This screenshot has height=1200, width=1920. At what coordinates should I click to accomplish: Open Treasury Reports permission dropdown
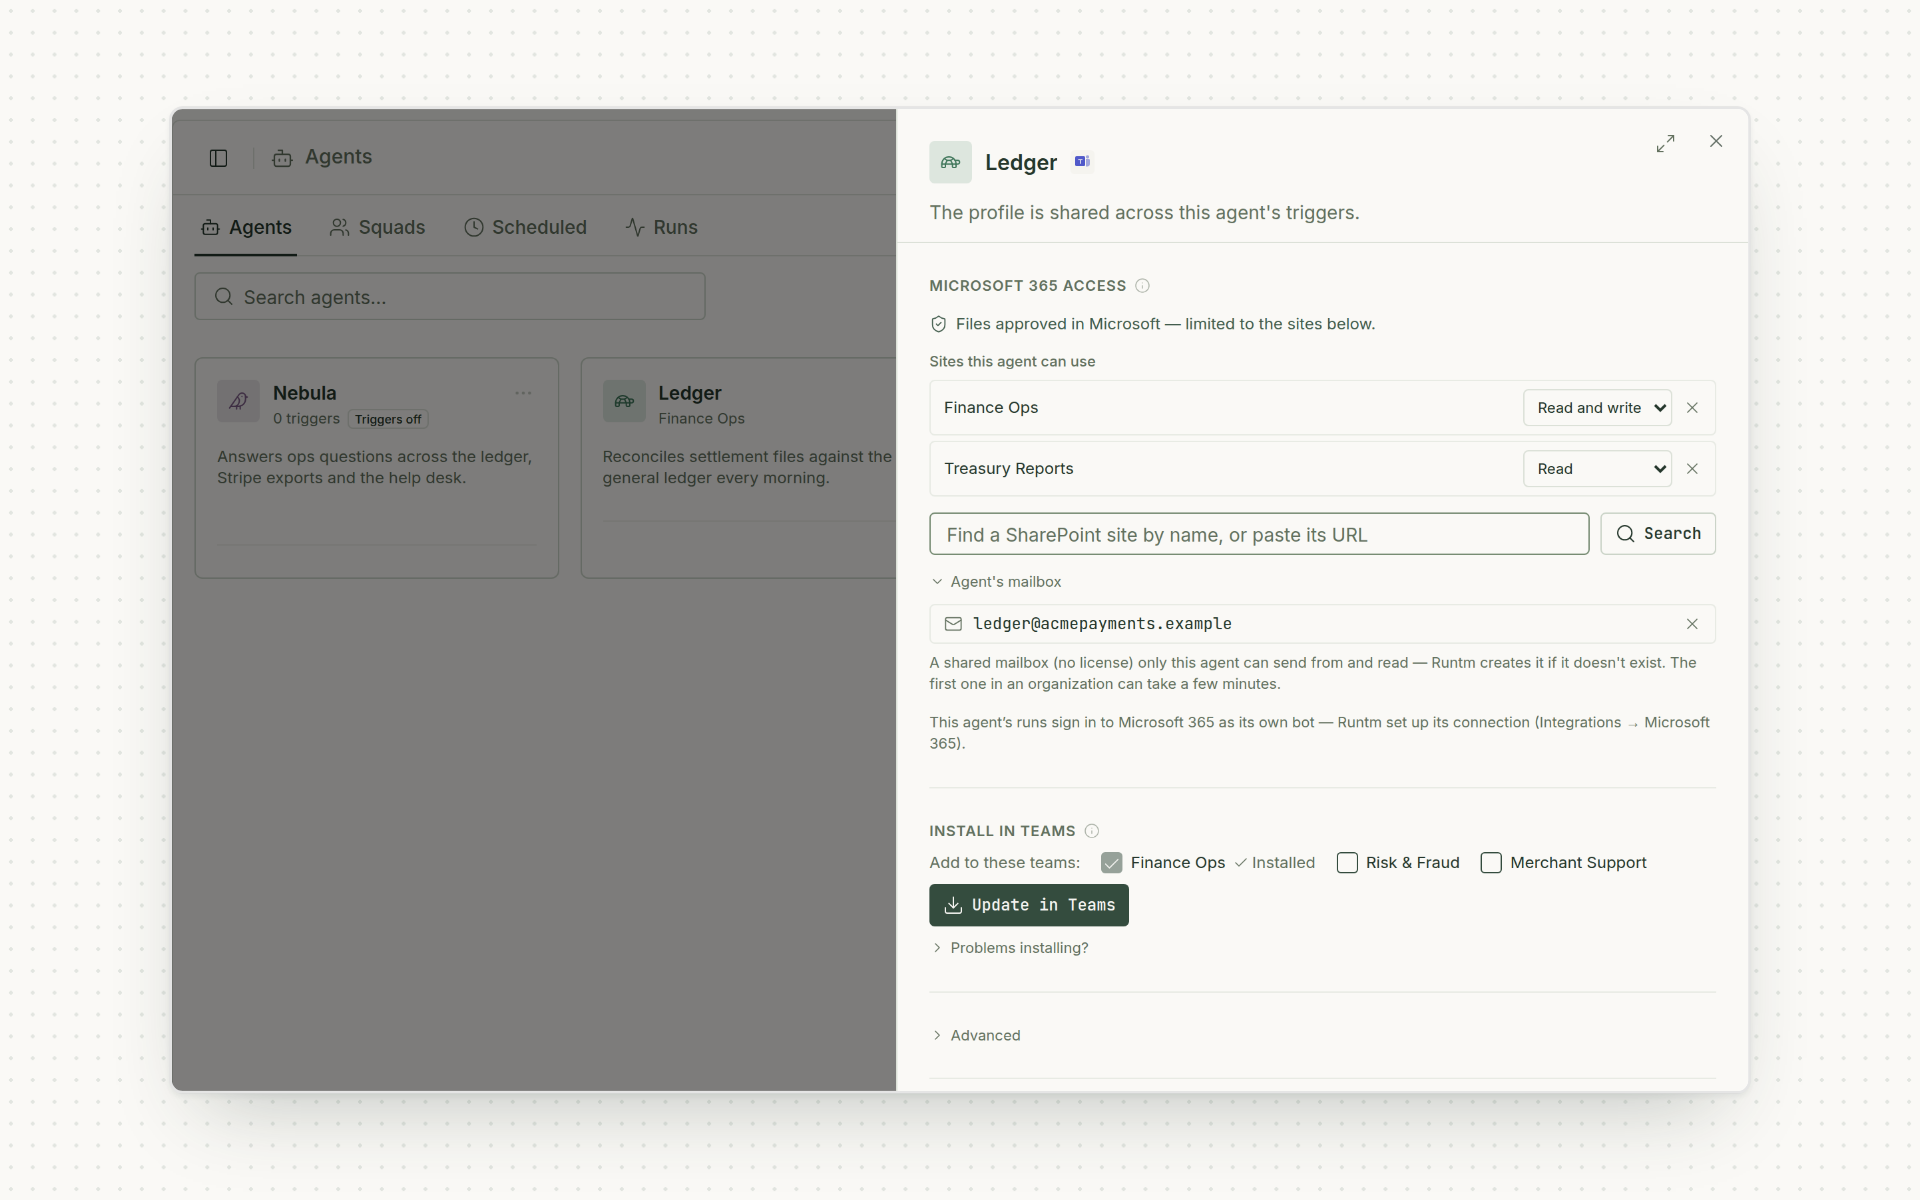pos(1597,469)
